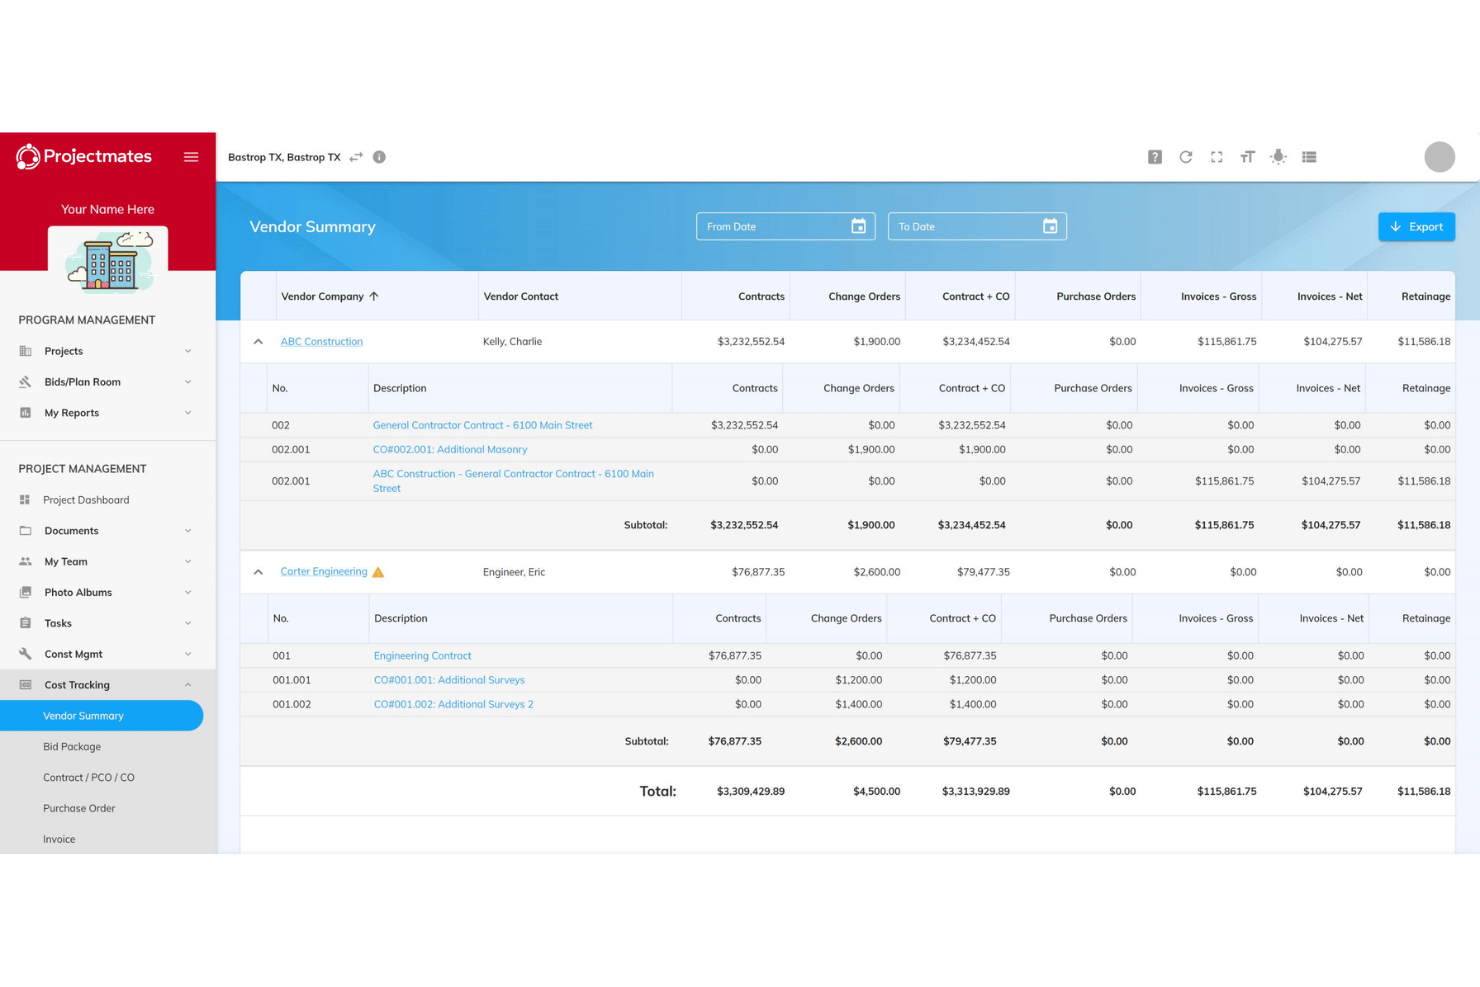Image resolution: width=1480 pixels, height=987 pixels.
Task: Collapse the ABC Construction vendor row
Action: click(x=258, y=342)
